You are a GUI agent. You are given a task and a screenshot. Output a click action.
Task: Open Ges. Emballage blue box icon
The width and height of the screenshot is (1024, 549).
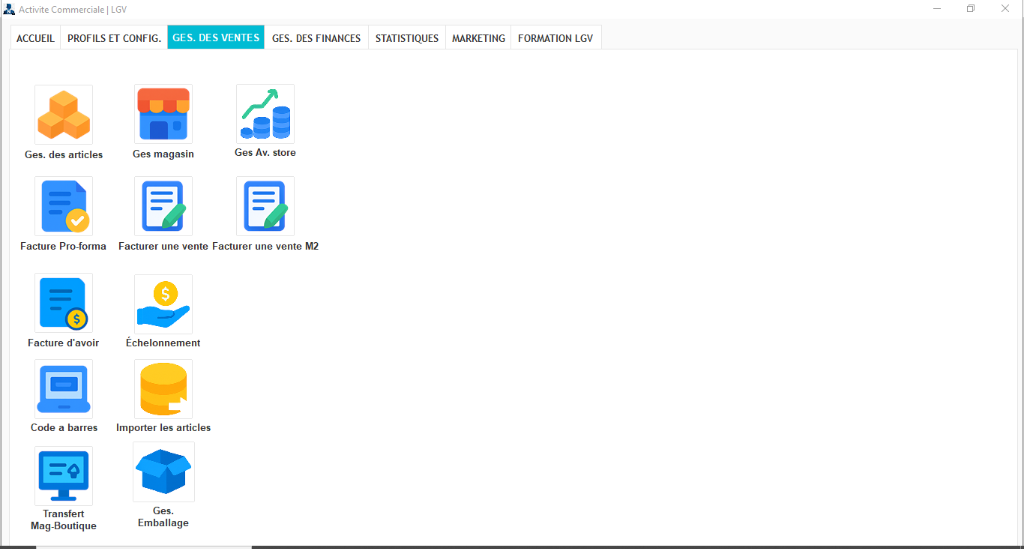[163, 472]
